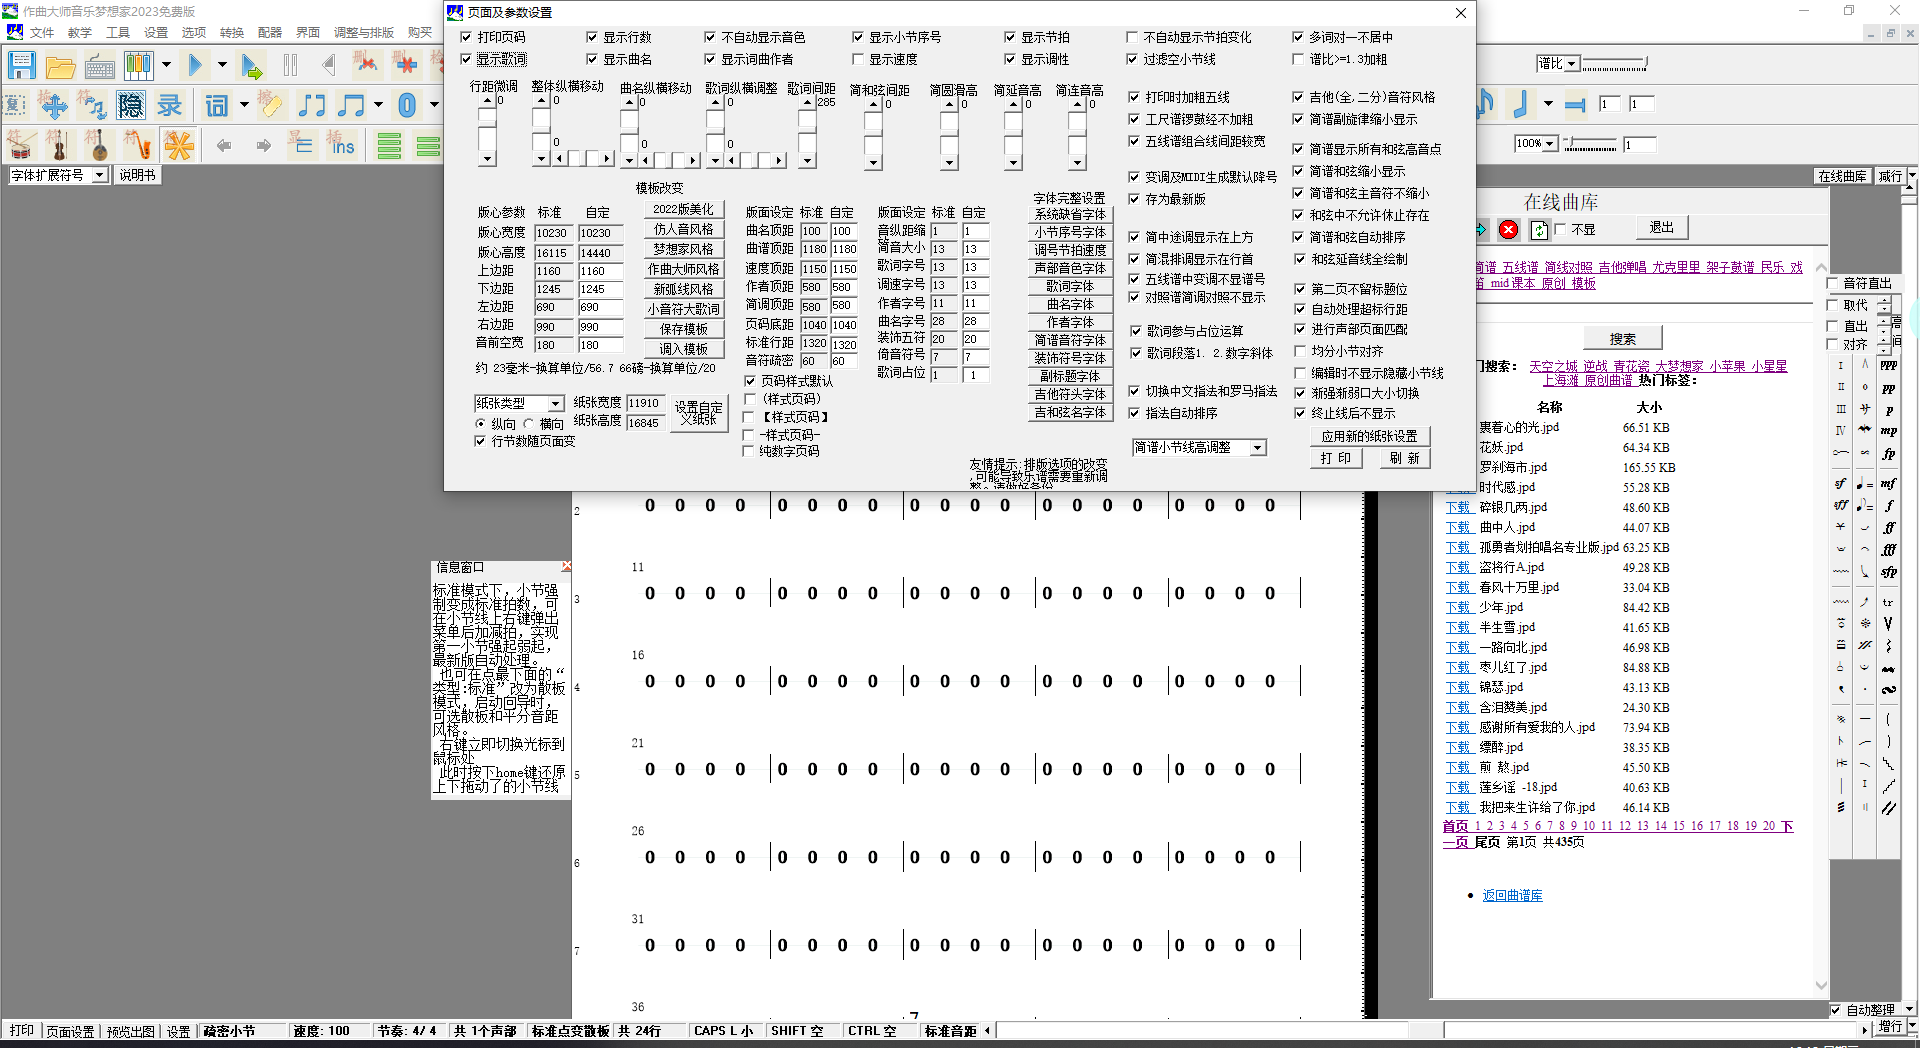The width and height of the screenshot is (1920, 1048).
Task: Click the 打印 button in settings dialog
Action: (x=1335, y=458)
